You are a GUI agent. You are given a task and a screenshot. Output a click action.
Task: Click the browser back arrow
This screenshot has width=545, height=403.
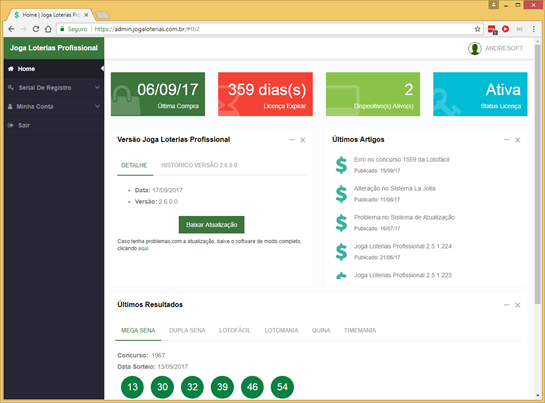coord(11,29)
